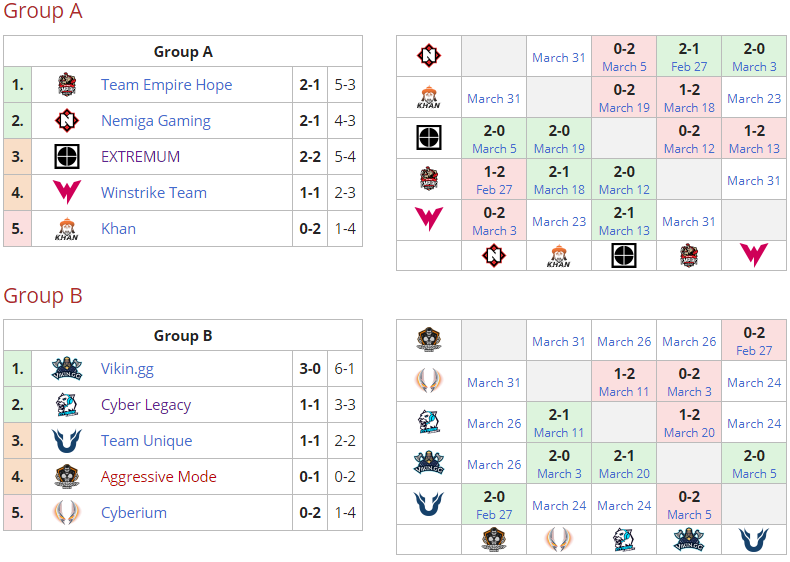This screenshot has height=562, width=790.
Task: Click Khan logo in Group A standings
Action: click(67, 229)
